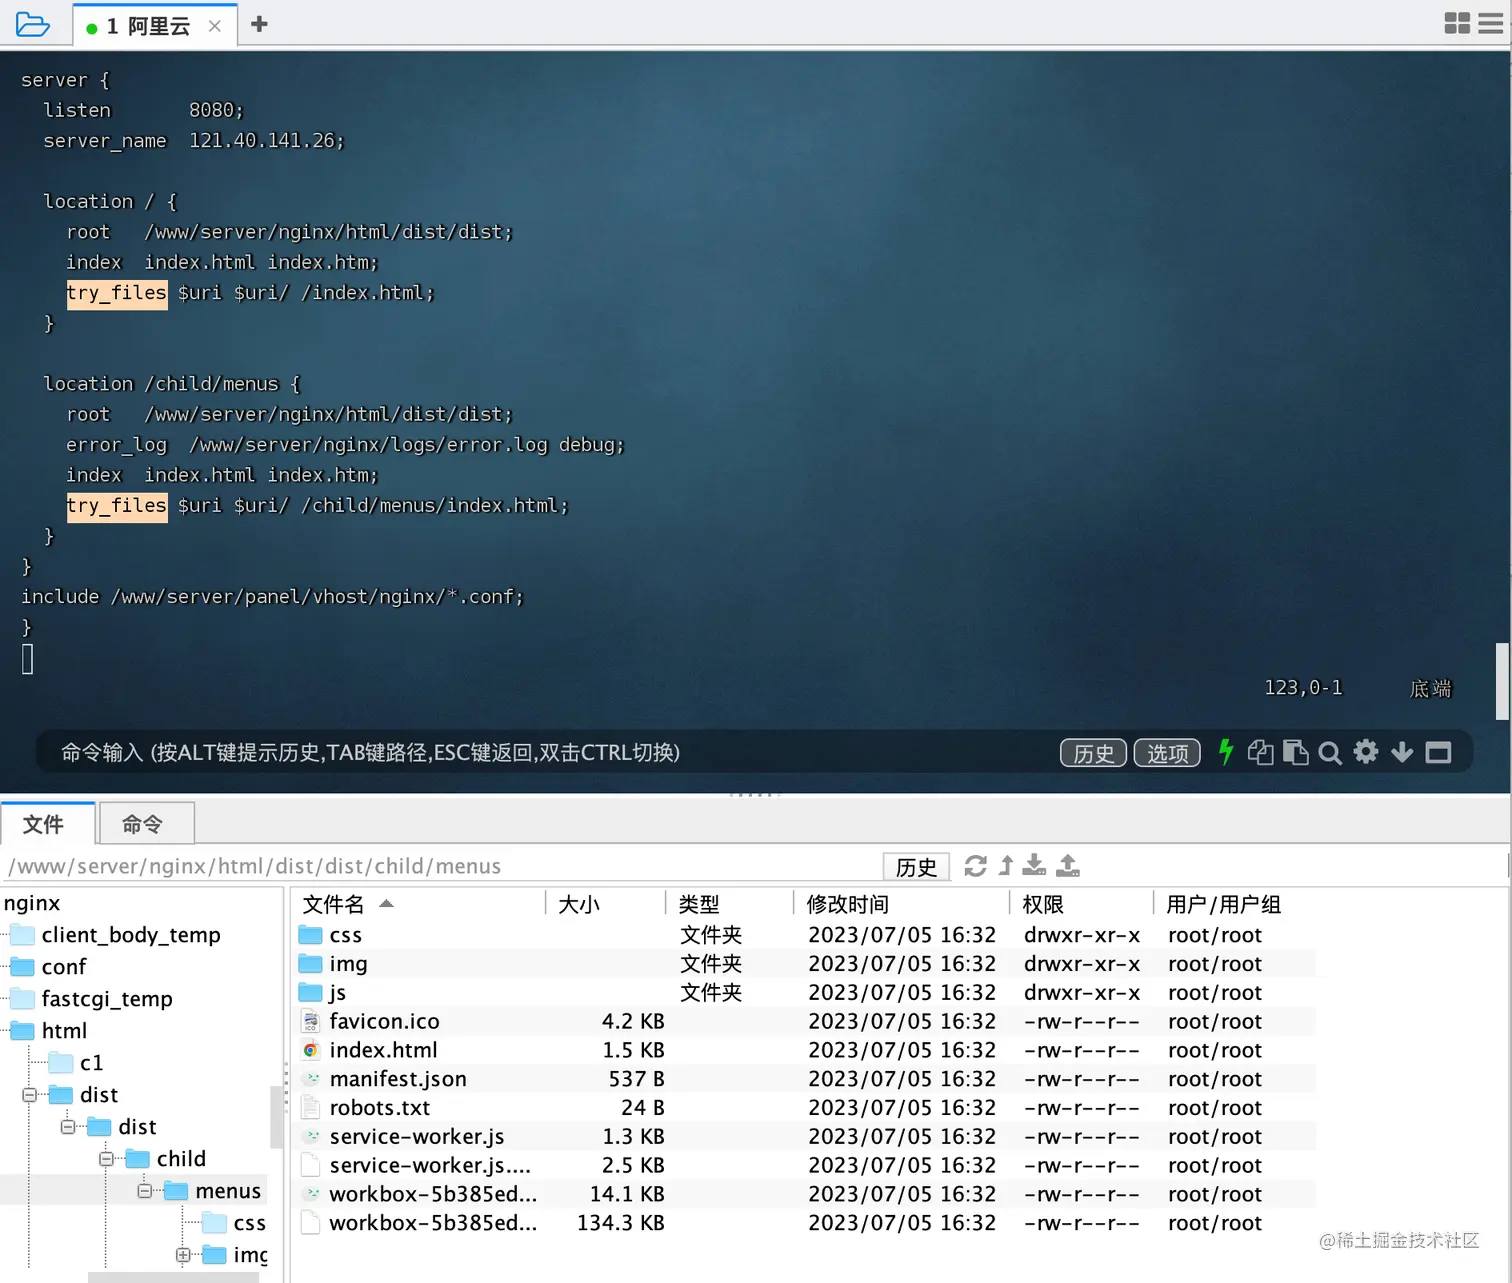Sort by 修改时间 column header

(902, 904)
